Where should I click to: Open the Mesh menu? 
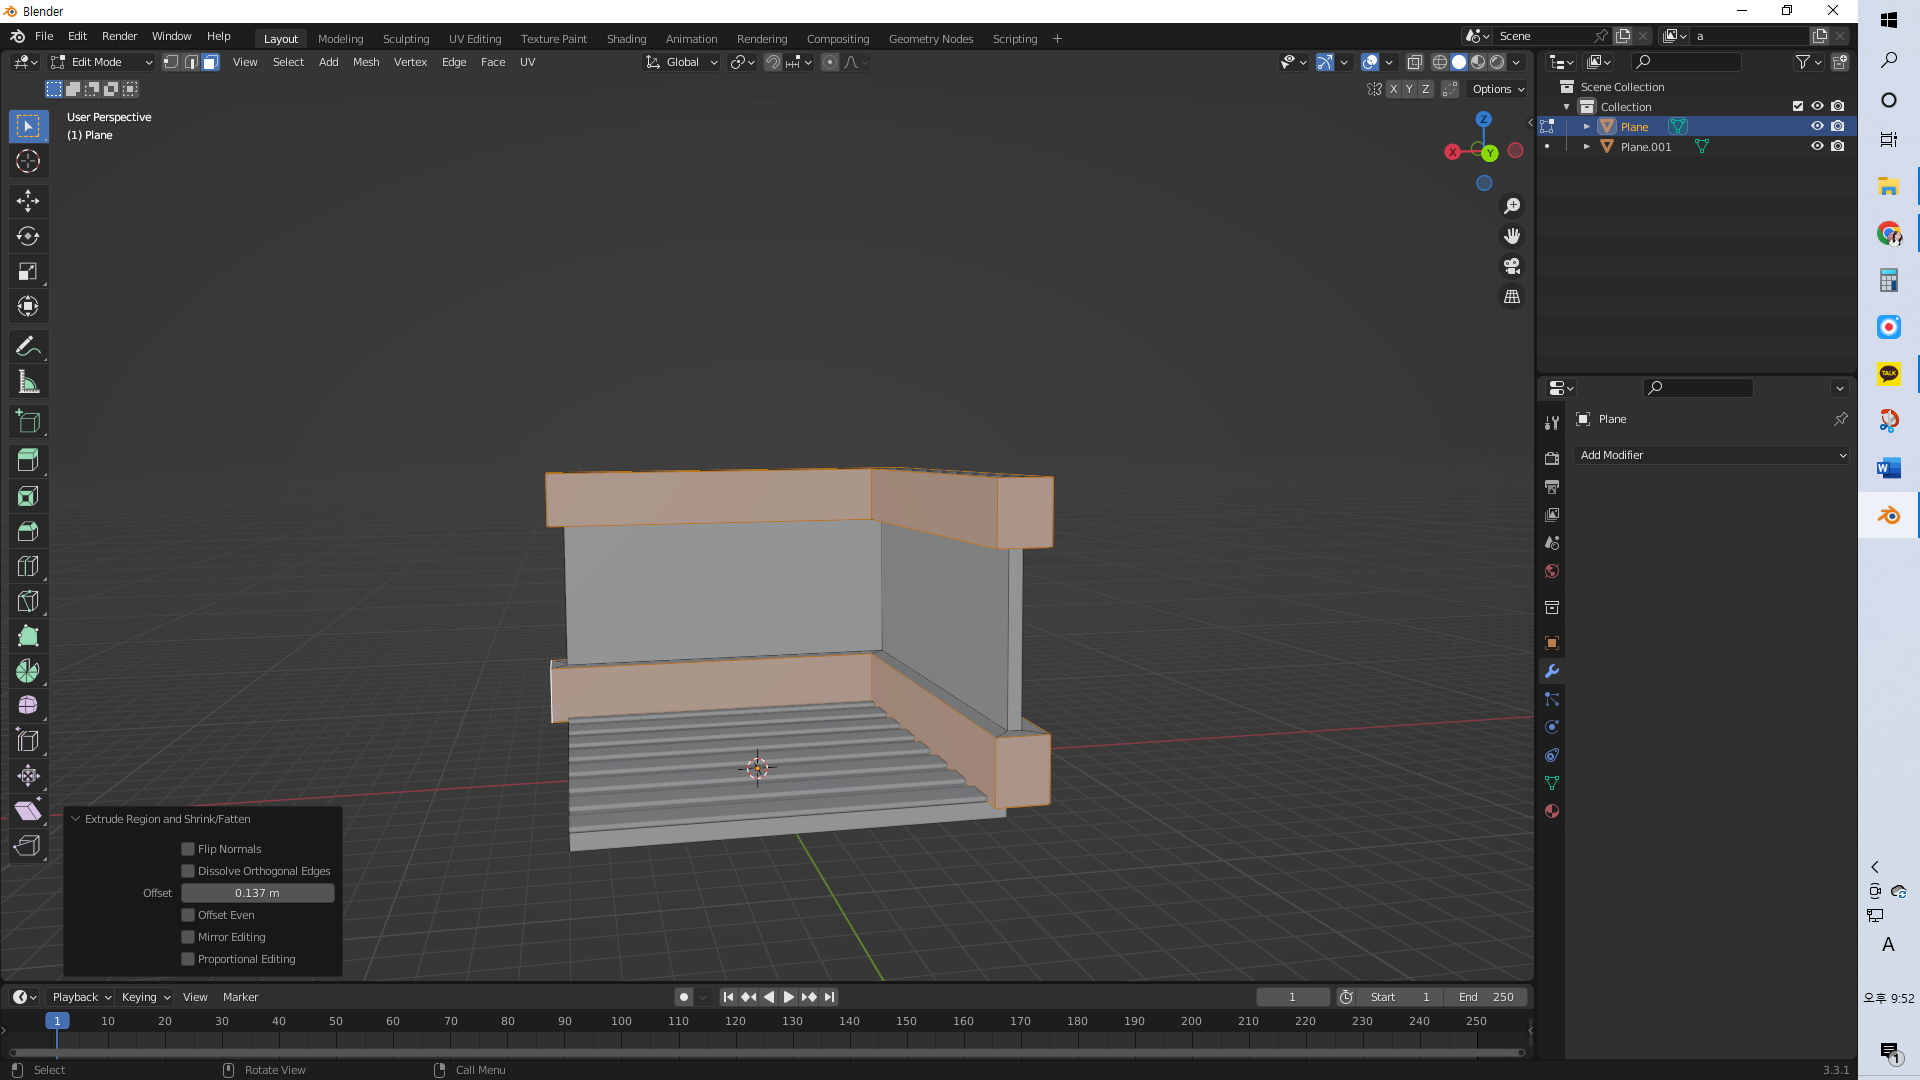(x=366, y=62)
